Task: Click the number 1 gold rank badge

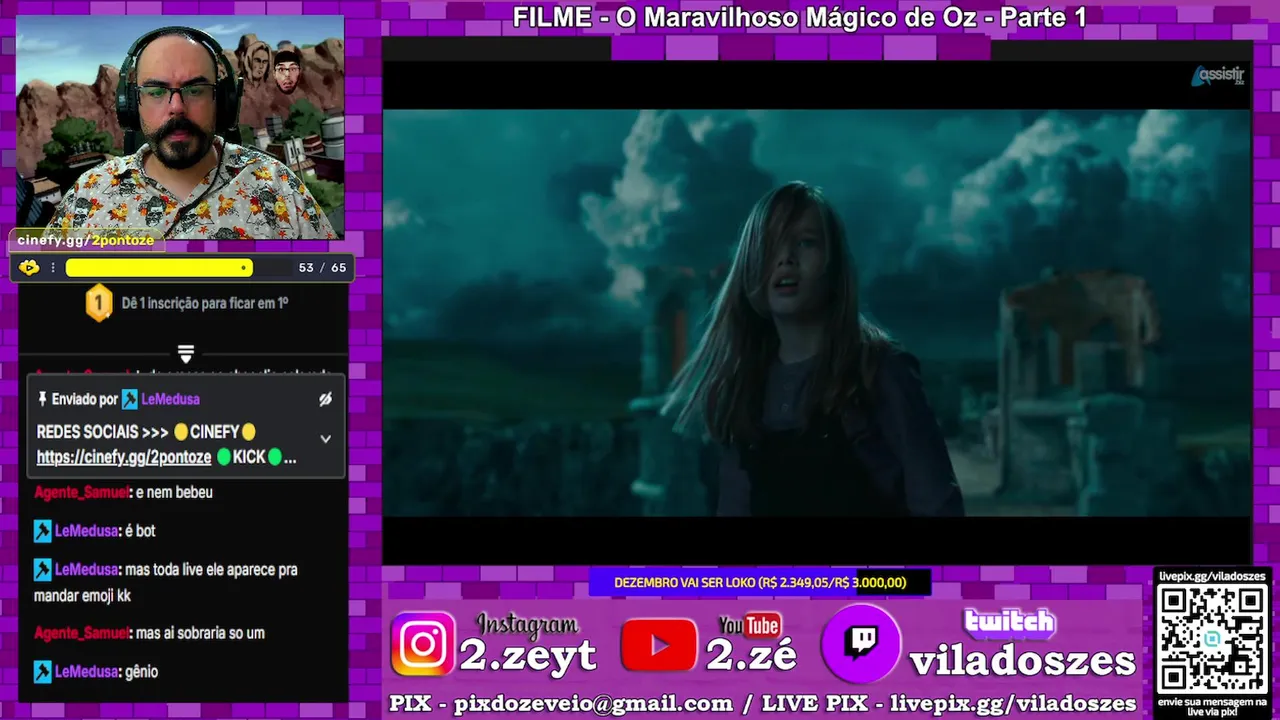Action: click(98, 302)
